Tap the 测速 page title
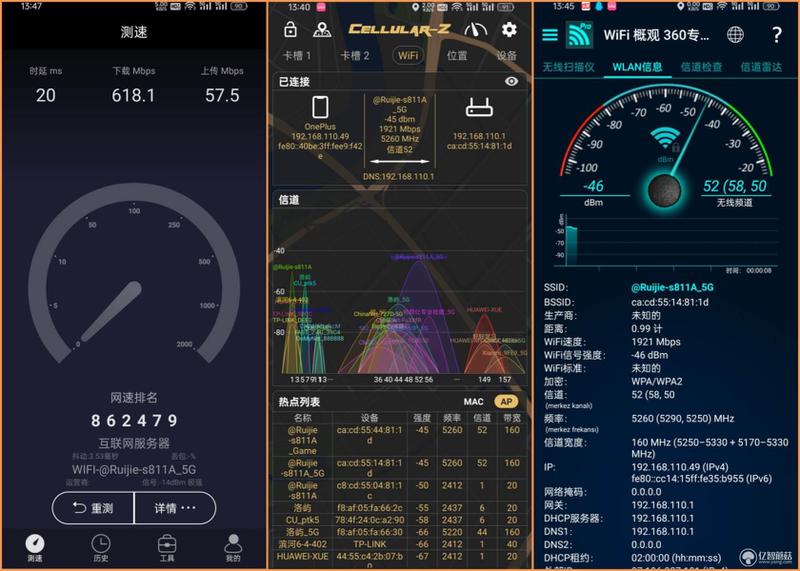The width and height of the screenshot is (800, 571). 134,32
